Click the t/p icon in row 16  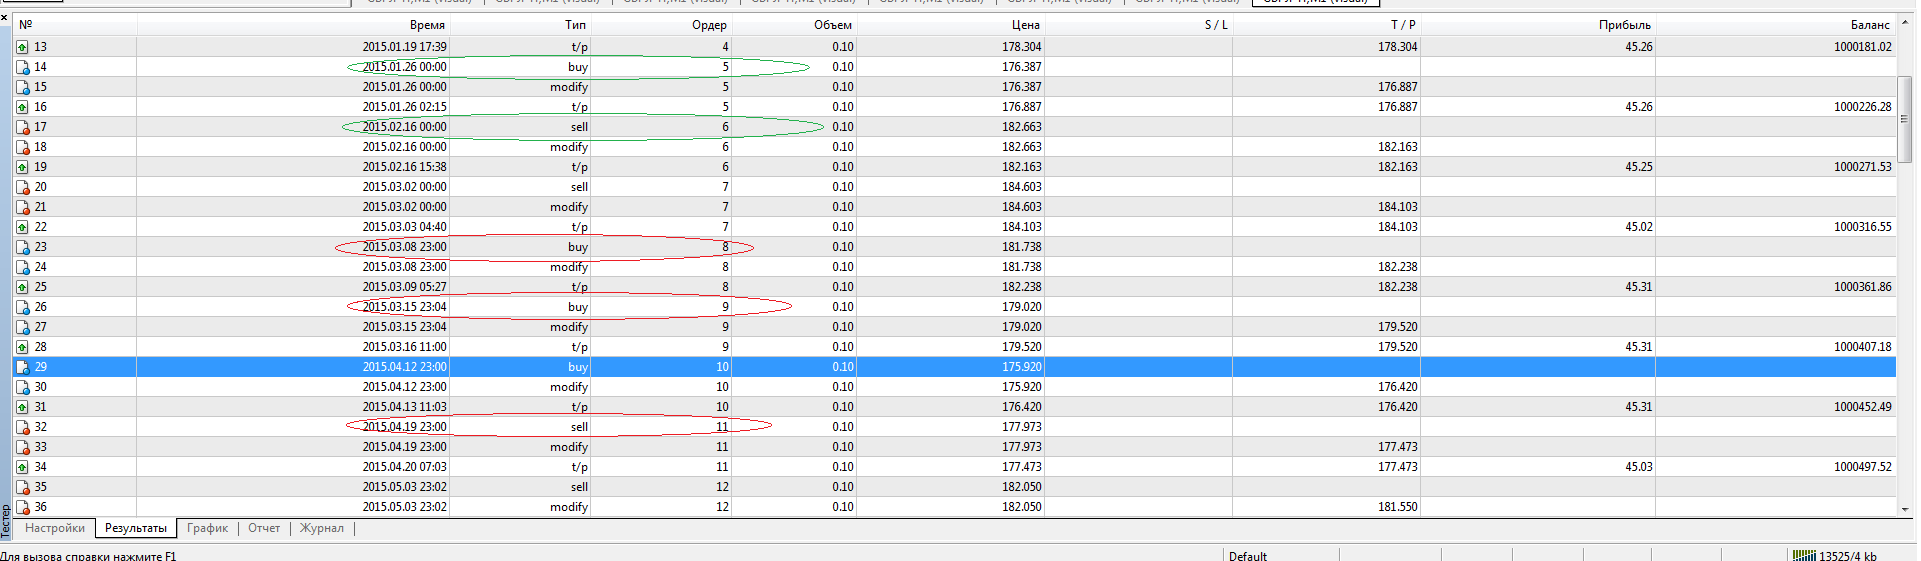tap(22, 107)
